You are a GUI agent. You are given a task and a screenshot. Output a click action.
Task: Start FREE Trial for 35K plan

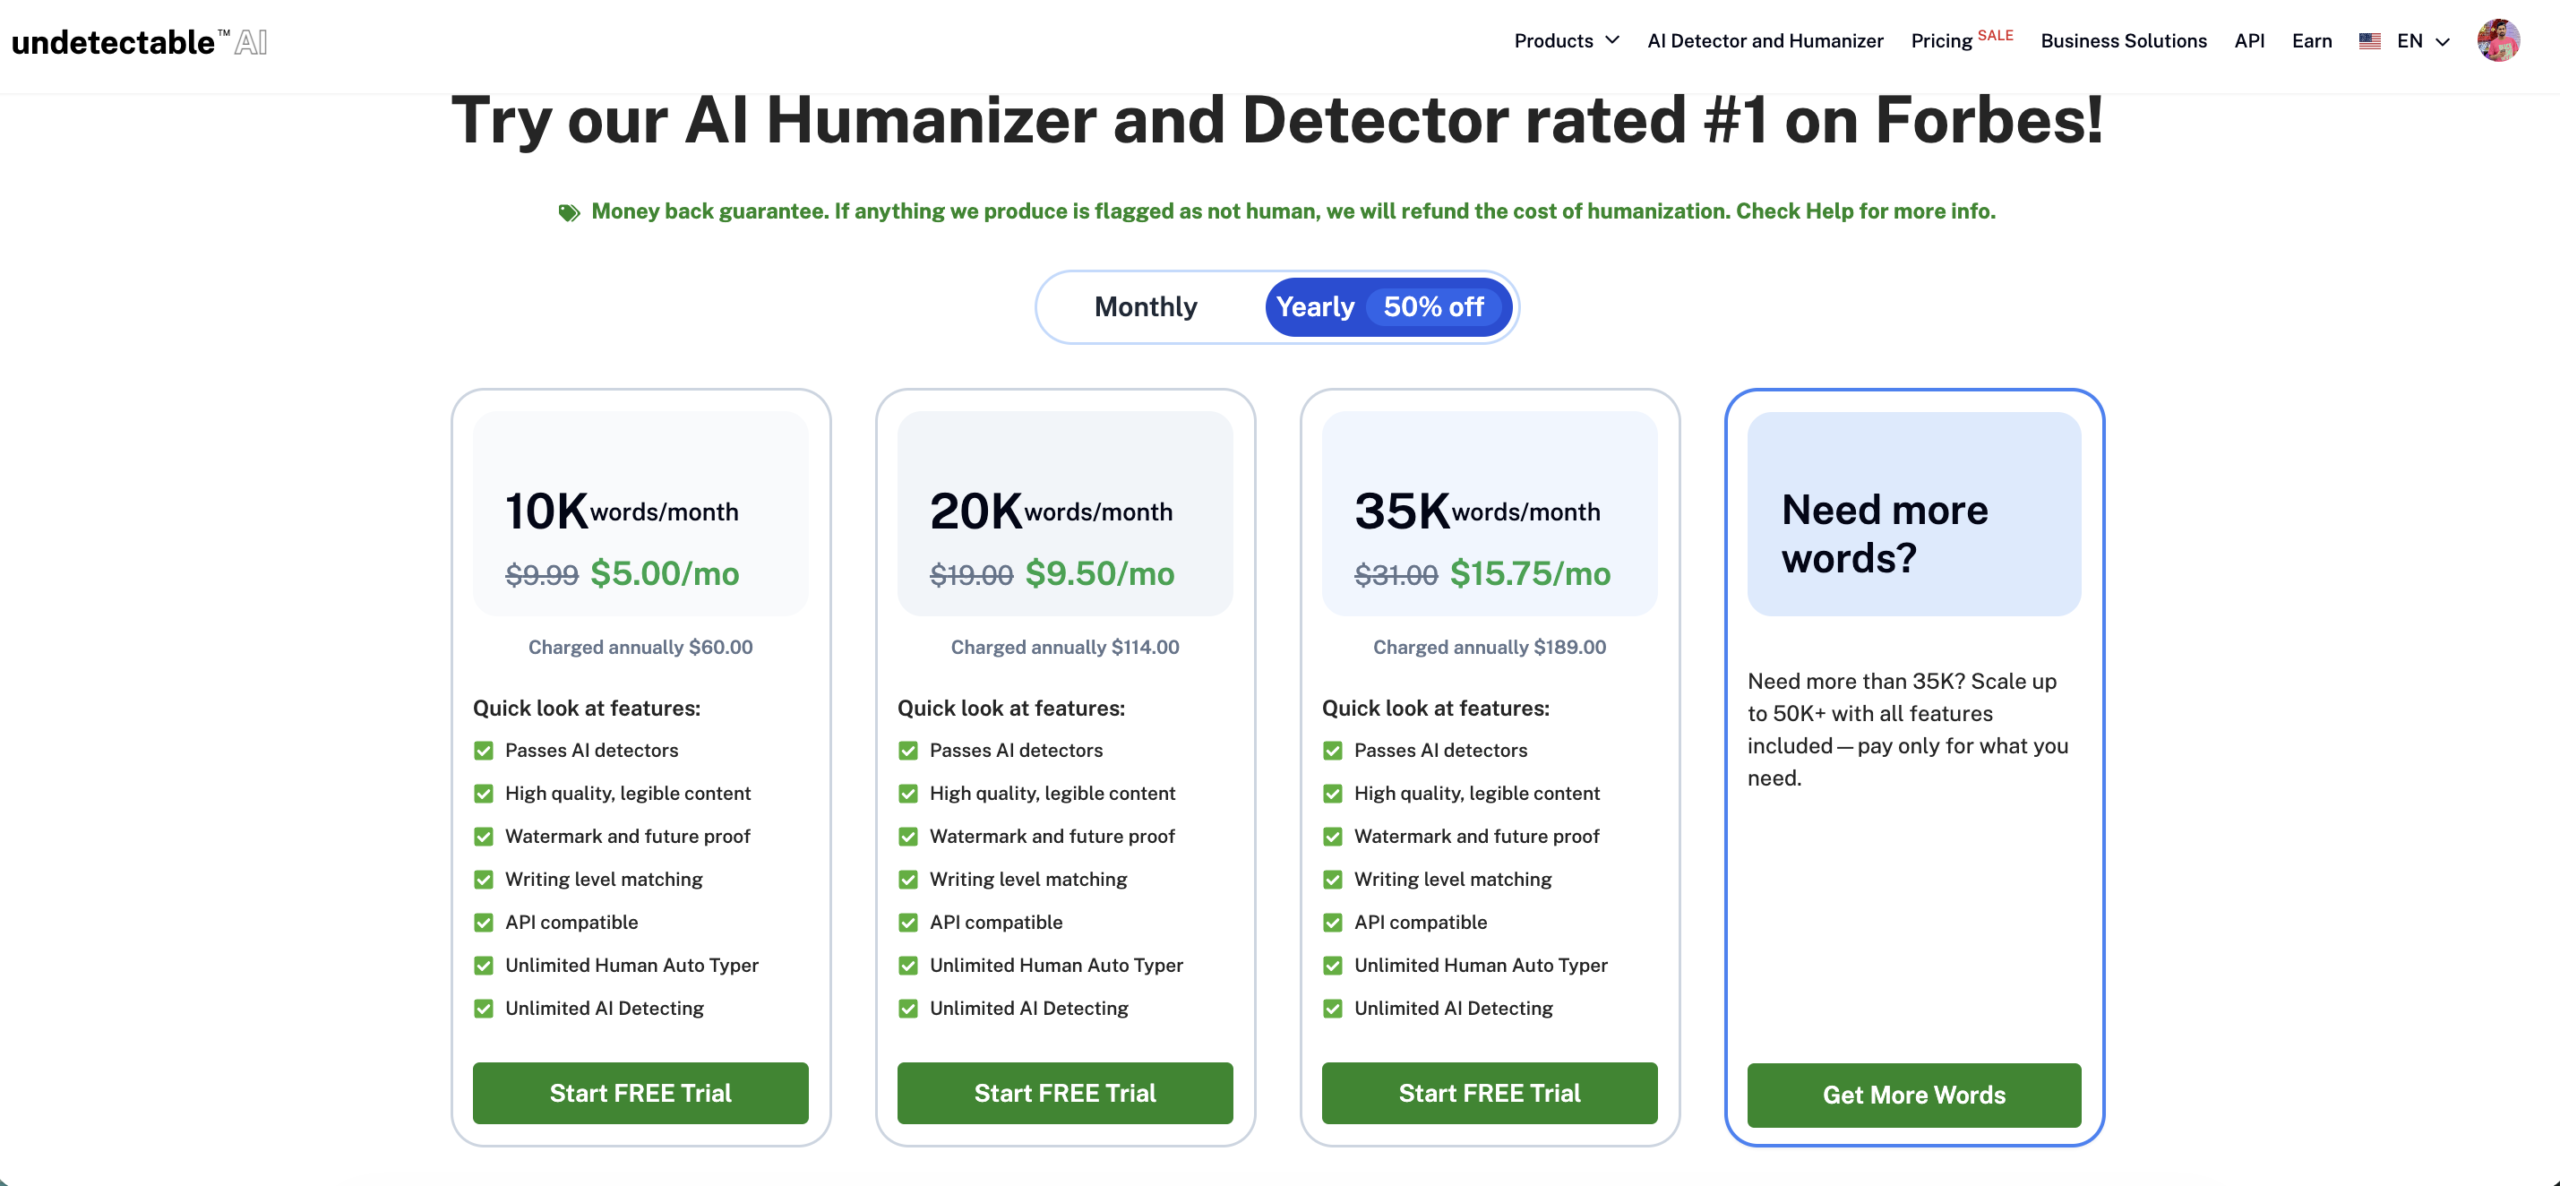1489,1093
